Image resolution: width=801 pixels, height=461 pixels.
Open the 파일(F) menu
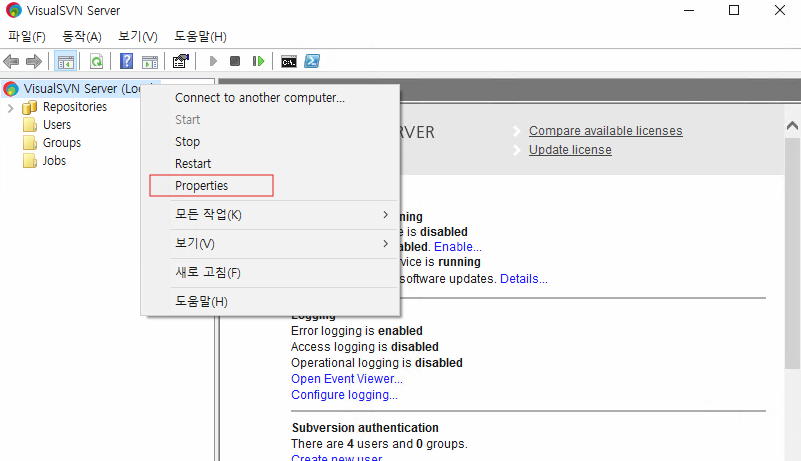pos(27,36)
